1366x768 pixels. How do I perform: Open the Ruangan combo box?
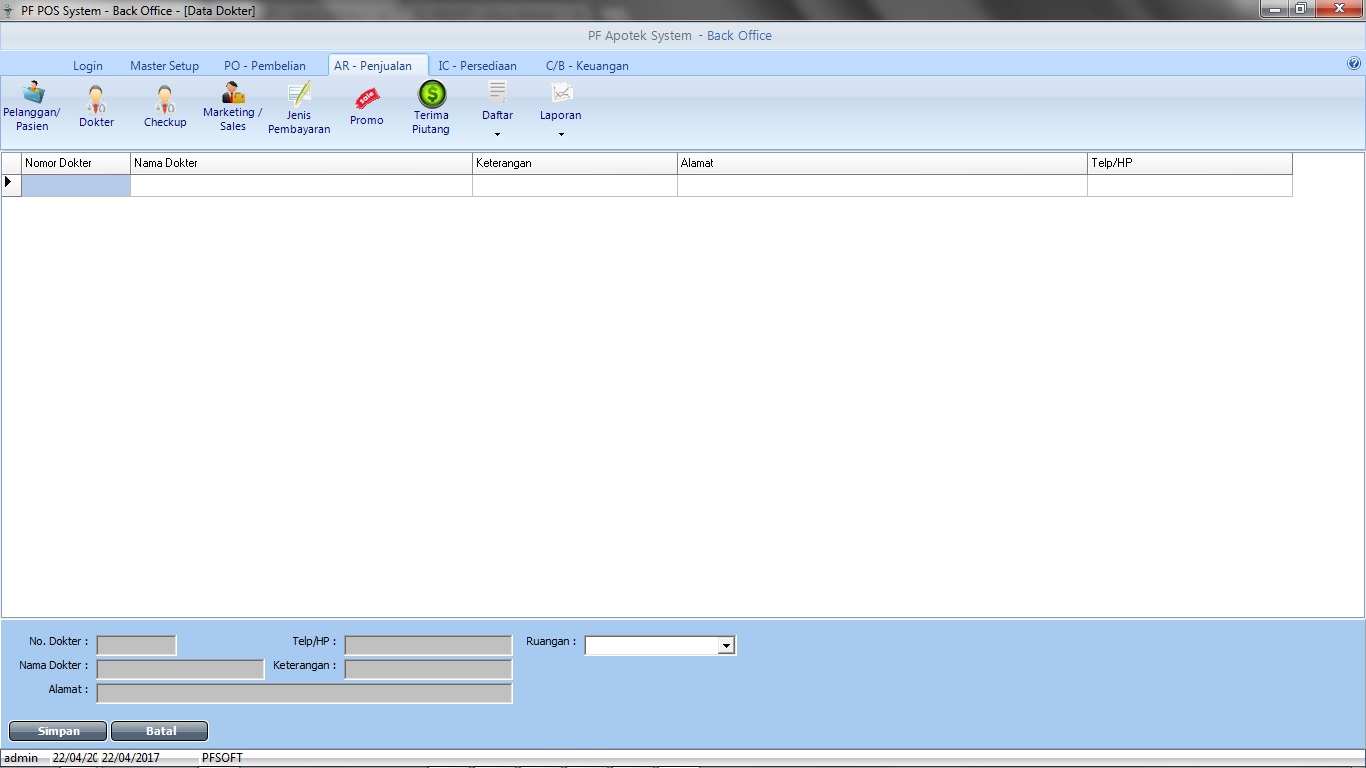727,646
